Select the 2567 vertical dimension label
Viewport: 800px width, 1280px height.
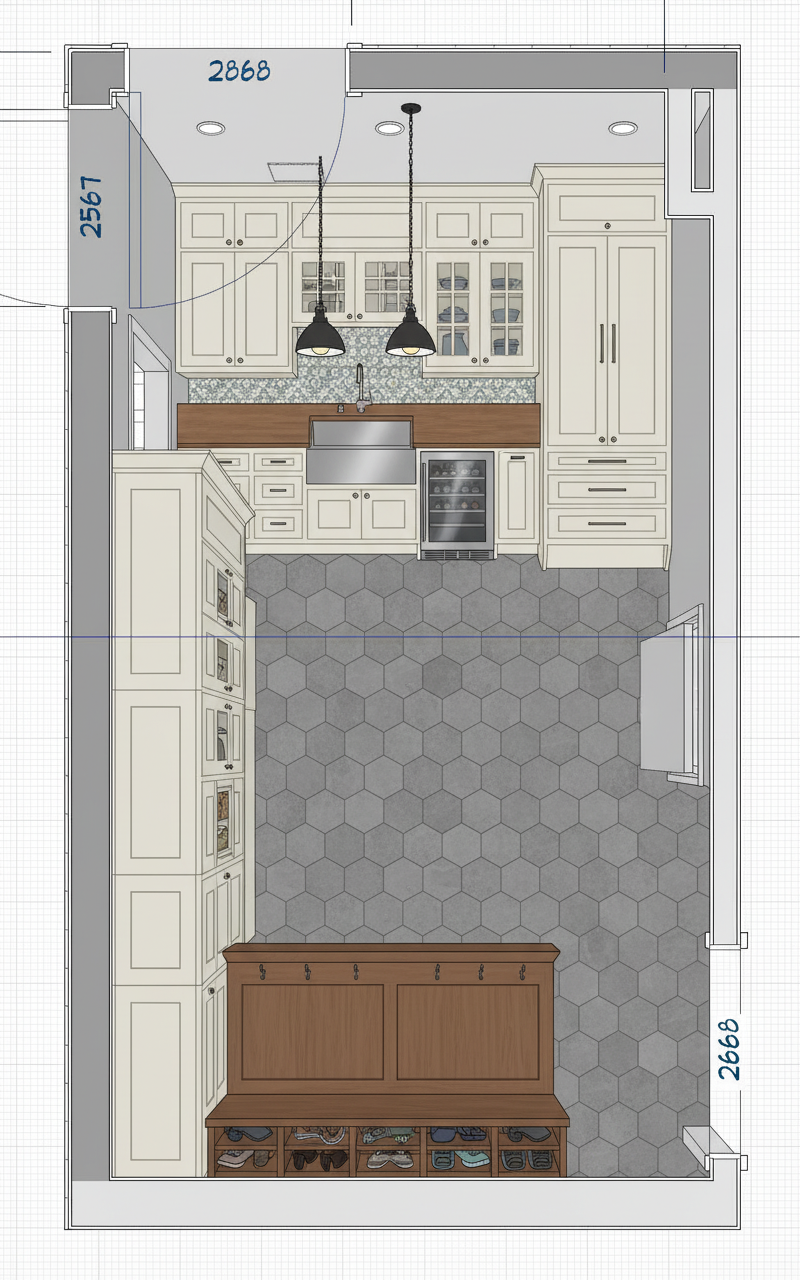(91, 206)
